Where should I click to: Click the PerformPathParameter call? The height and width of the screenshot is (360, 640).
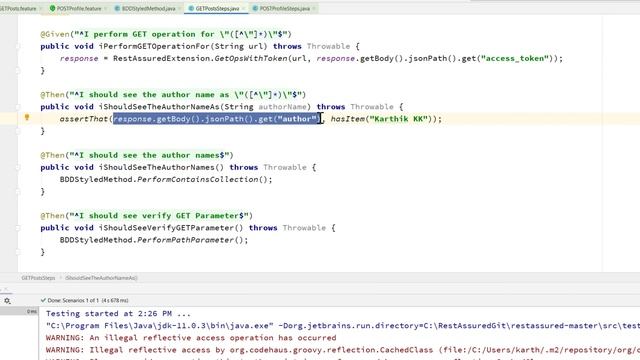tap(186, 240)
